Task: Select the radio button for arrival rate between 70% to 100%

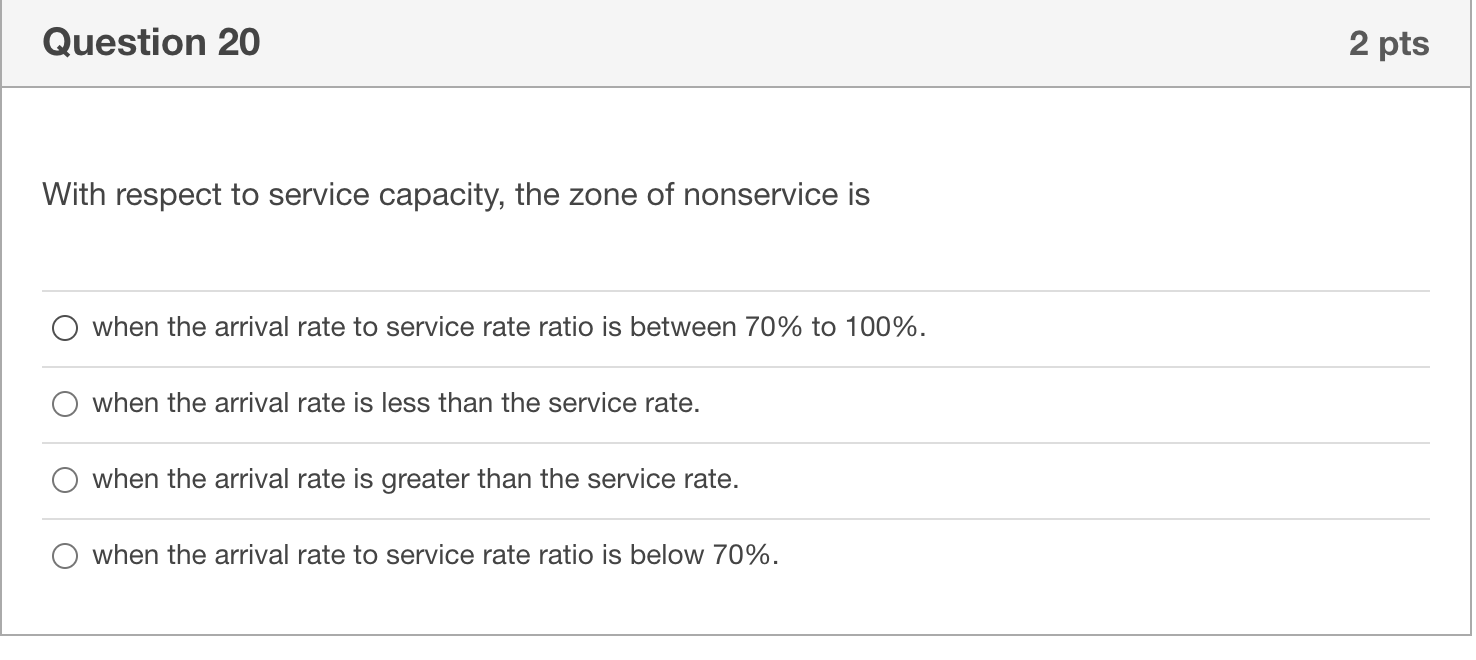Action: (65, 327)
